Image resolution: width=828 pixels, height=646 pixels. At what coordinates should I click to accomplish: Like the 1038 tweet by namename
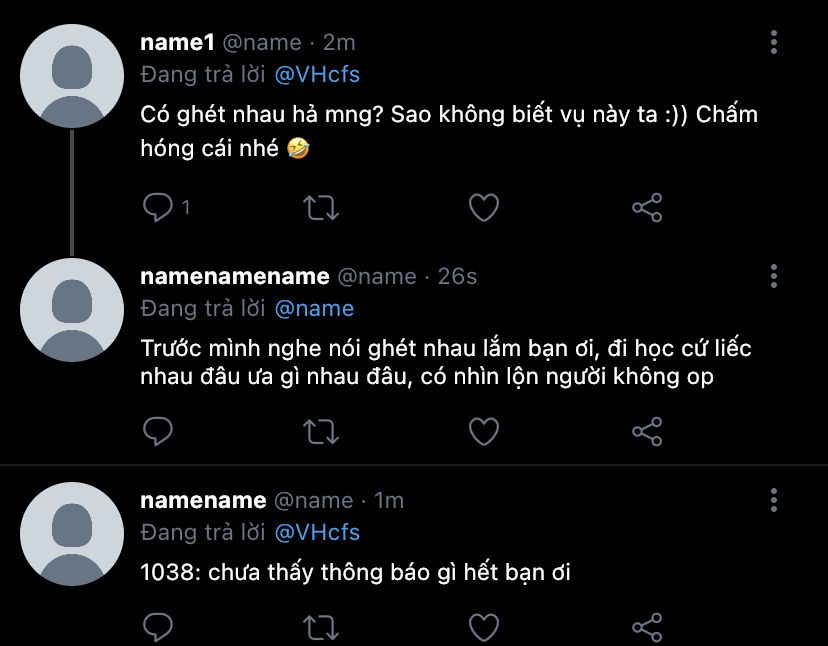pyautogui.click(x=484, y=627)
